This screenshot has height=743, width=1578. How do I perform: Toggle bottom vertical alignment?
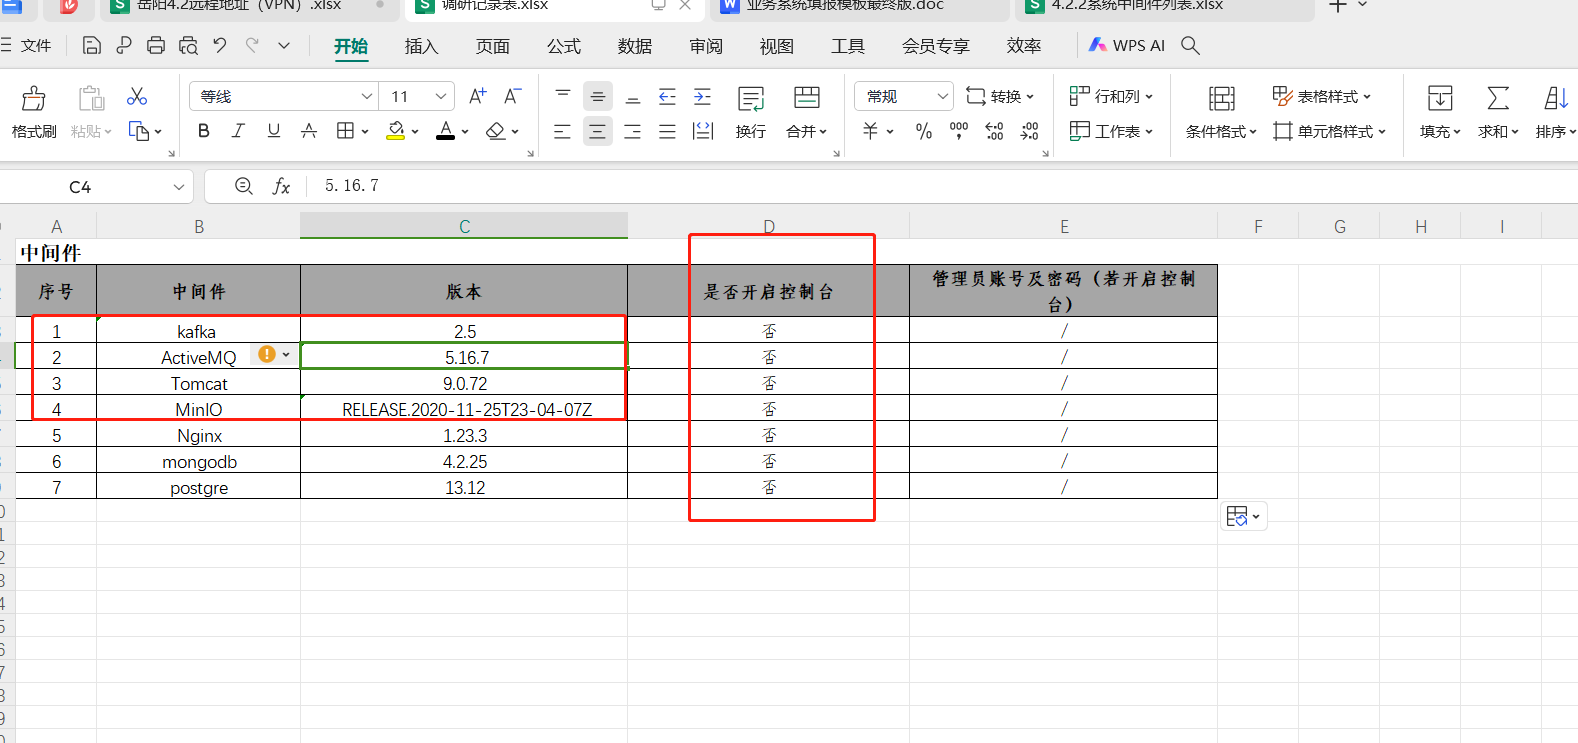[632, 96]
